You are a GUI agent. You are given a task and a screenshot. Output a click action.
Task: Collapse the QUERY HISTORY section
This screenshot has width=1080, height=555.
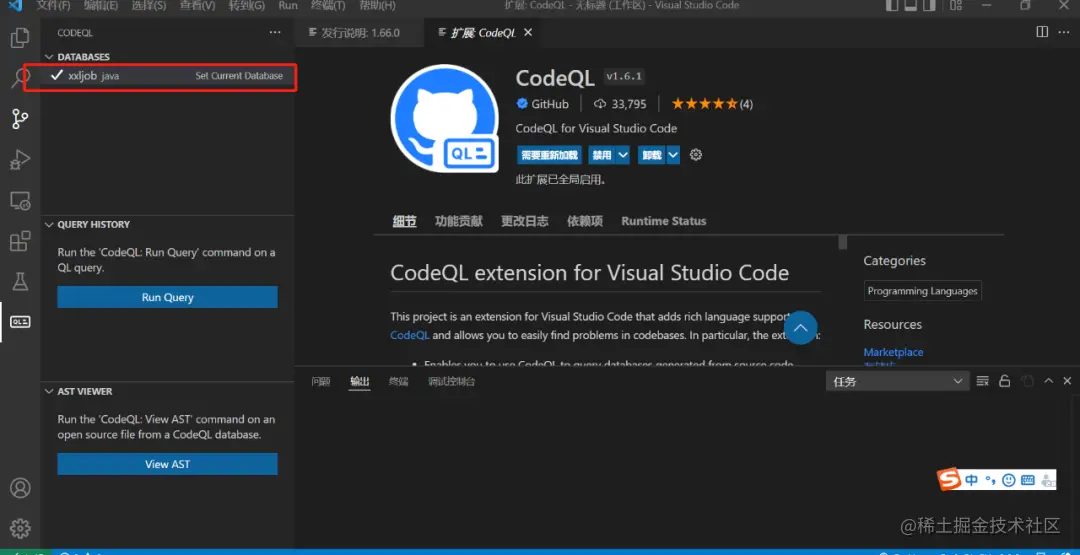click(49, 224)
